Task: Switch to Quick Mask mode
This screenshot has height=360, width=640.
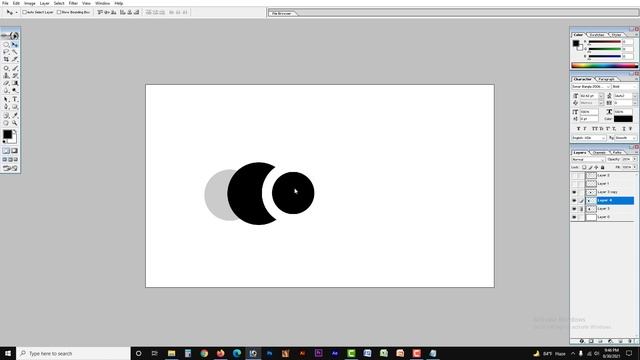Action: pyautogui.click(x=15, y=151)
